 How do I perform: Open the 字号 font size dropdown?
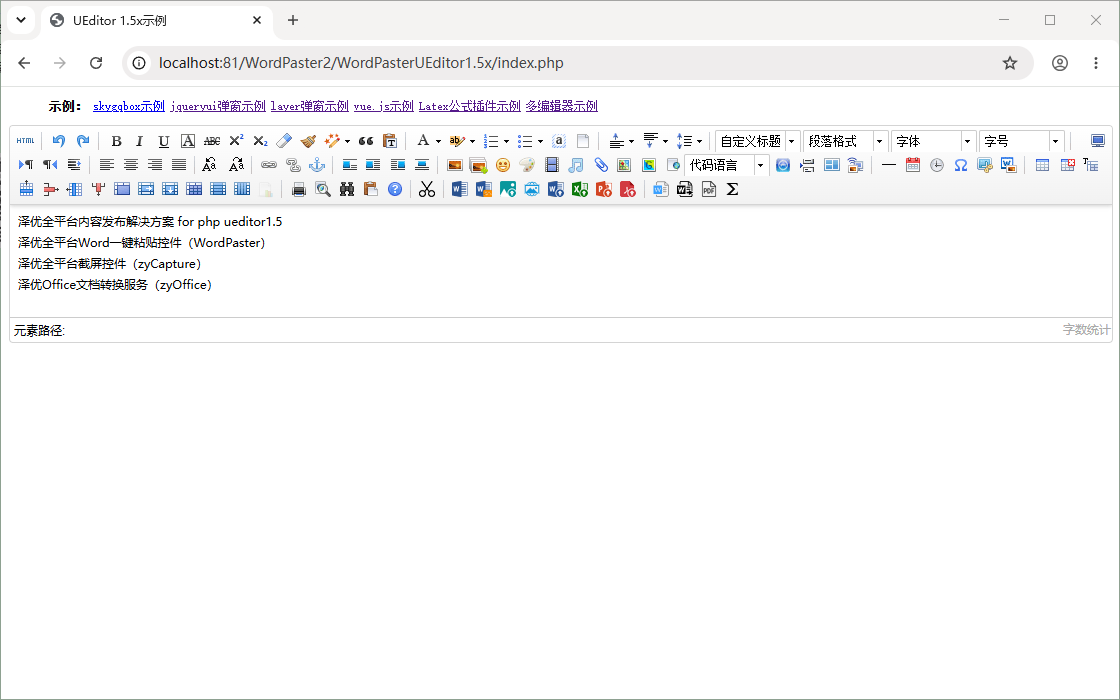tap(1021, 141)
